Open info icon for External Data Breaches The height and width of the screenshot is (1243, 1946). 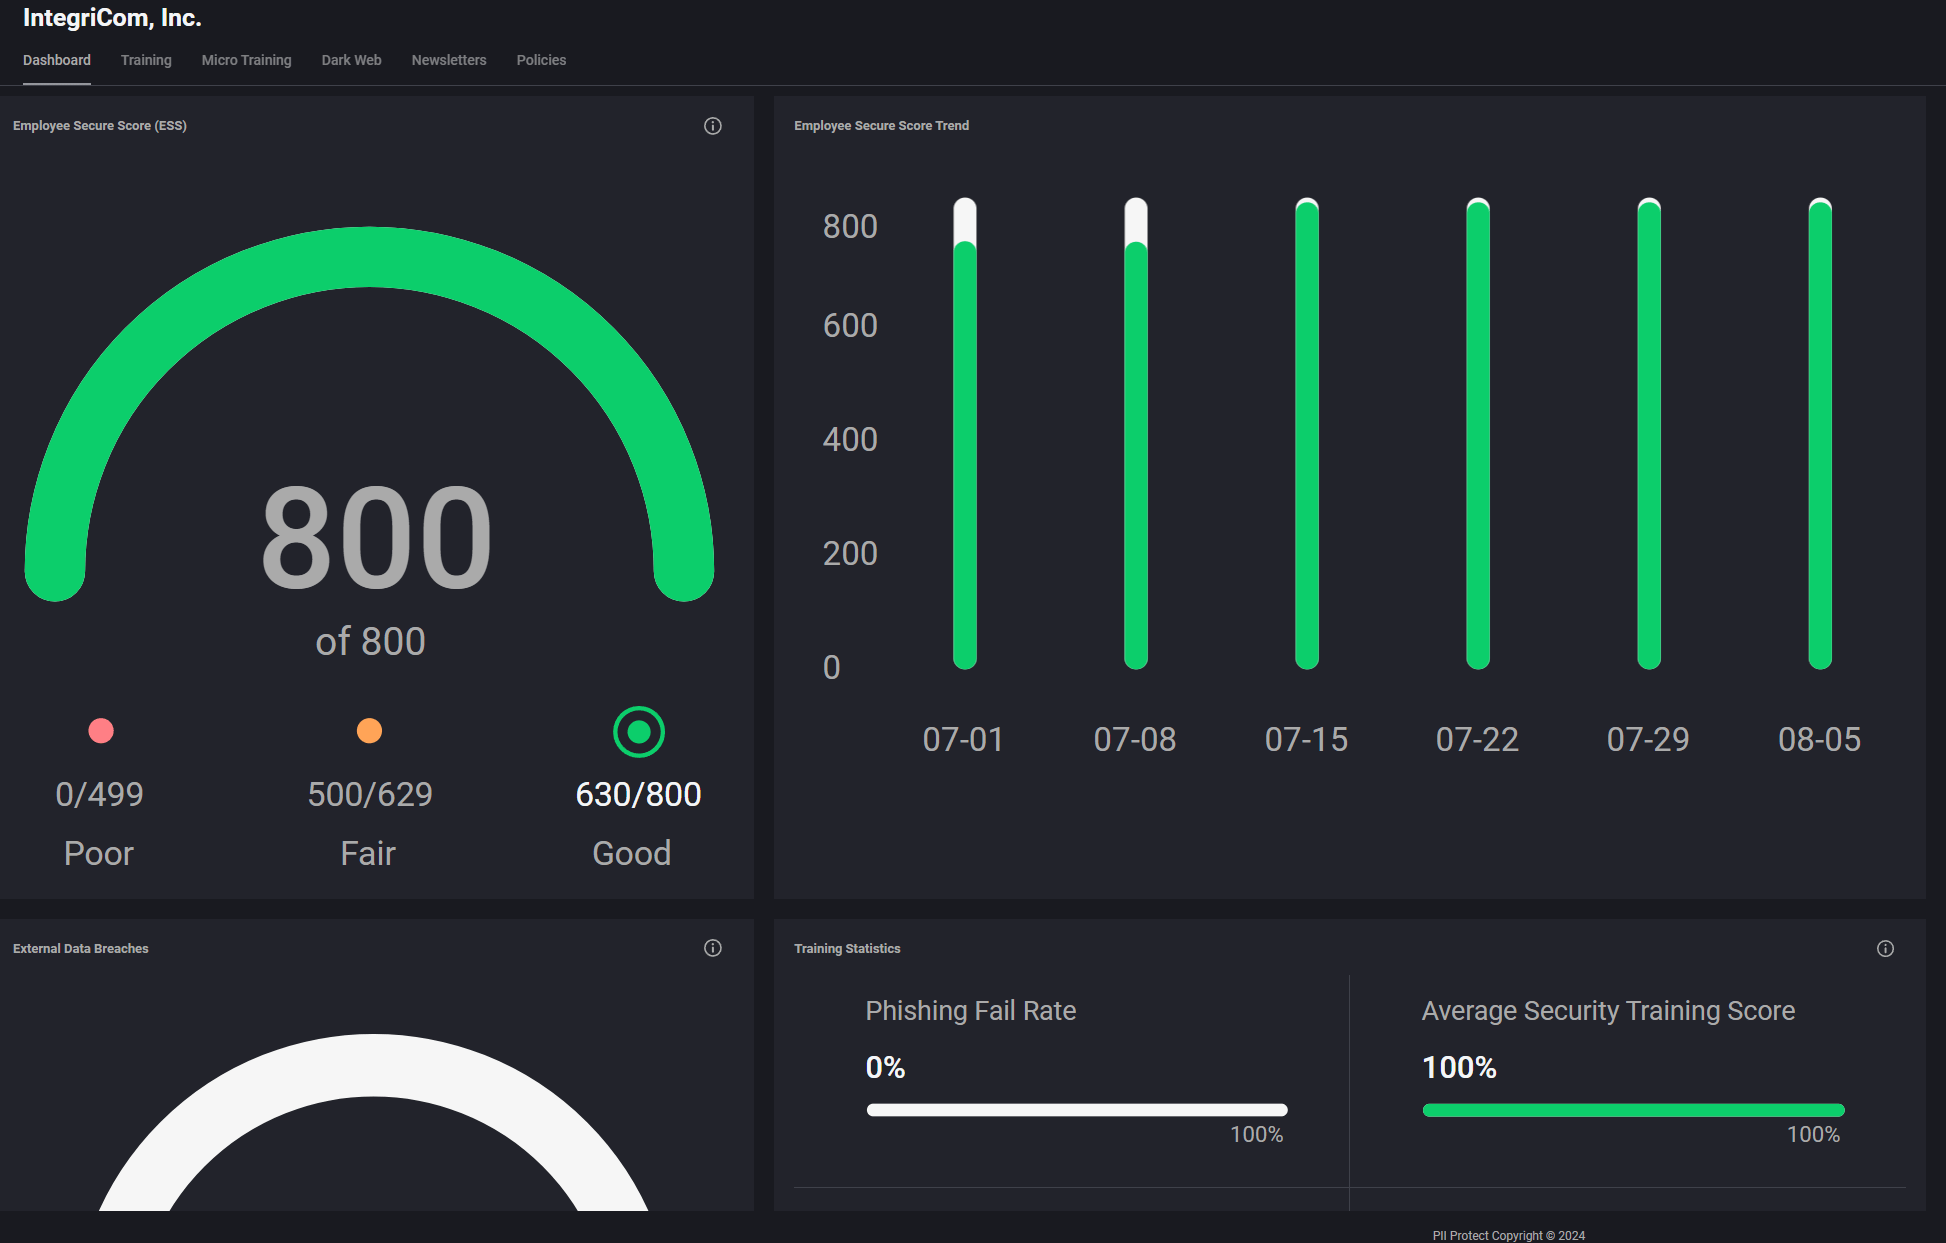pyautogui.click(x=713, y=948)
